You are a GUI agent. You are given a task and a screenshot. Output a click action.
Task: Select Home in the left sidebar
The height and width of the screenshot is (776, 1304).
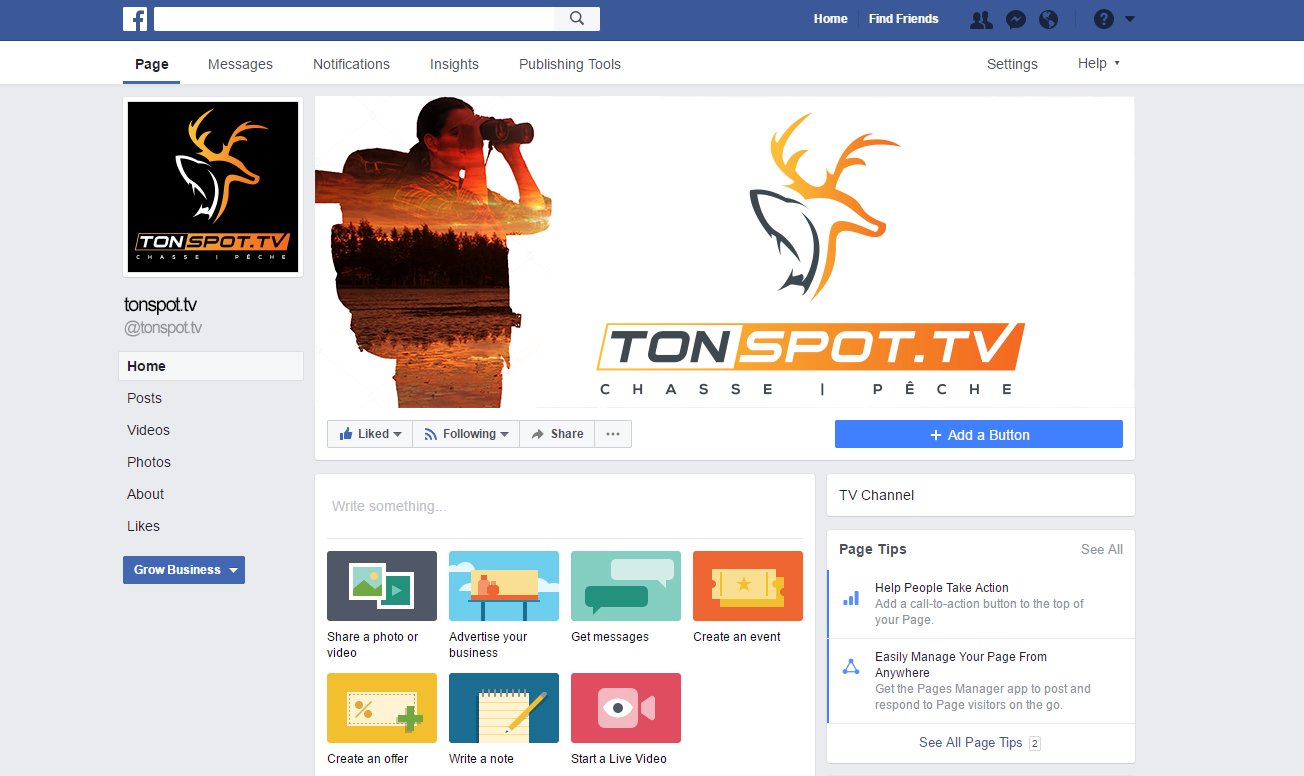click(211, 366)
